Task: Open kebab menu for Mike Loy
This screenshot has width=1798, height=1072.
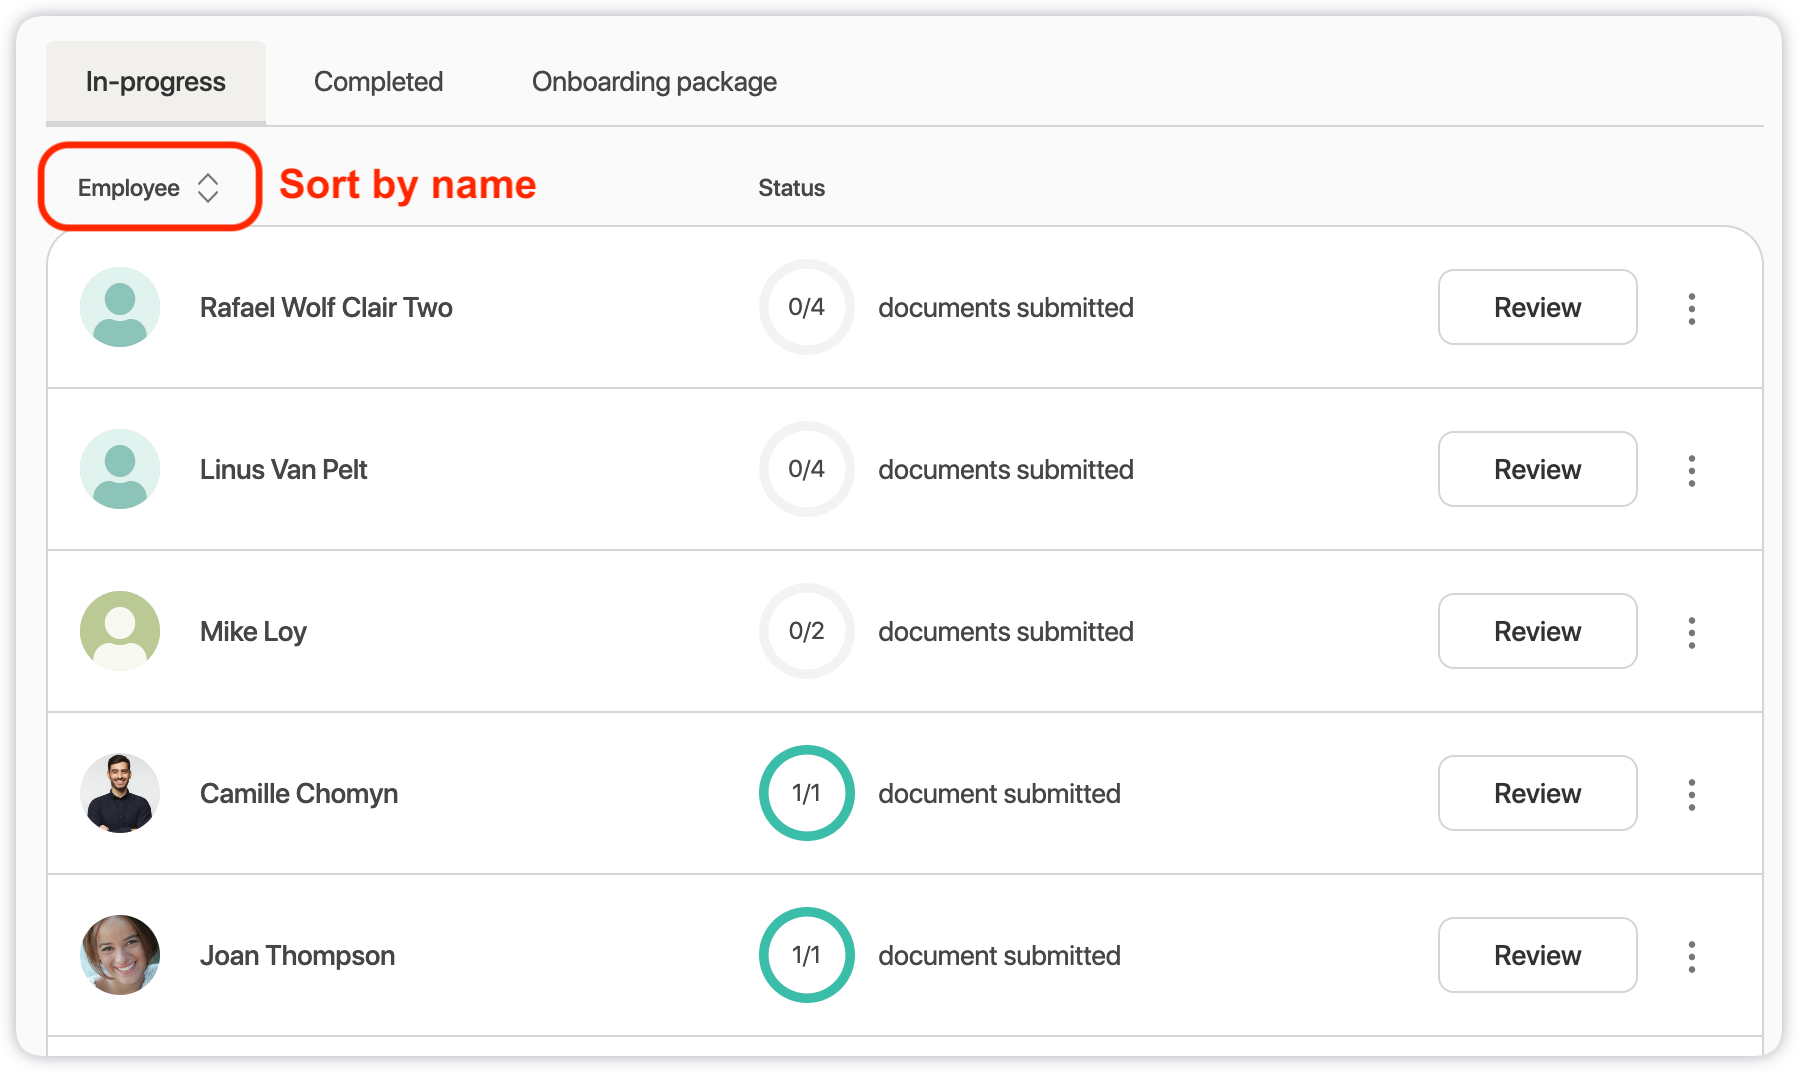Action: [x=1691, y=632]
